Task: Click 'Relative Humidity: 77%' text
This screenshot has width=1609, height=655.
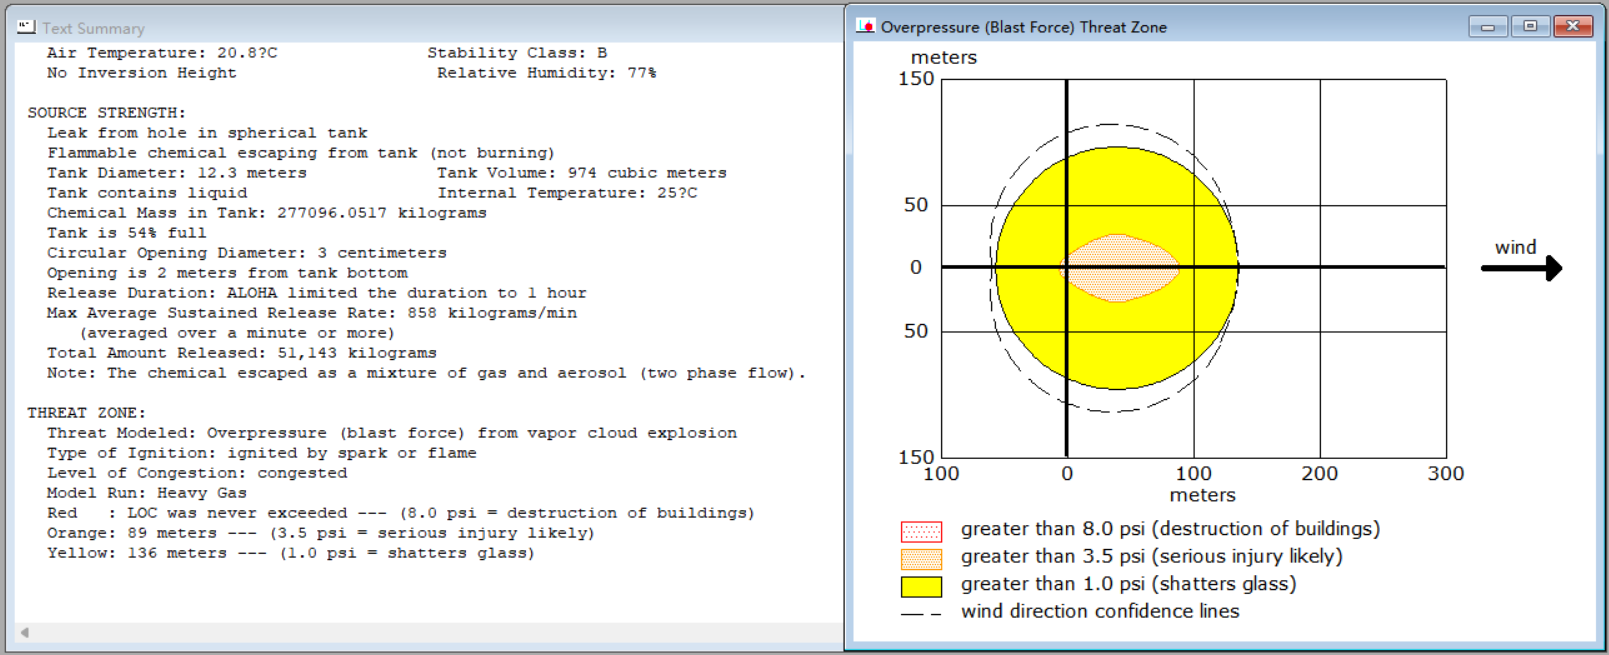Action: pyautogui.click(x=547, y=73)
